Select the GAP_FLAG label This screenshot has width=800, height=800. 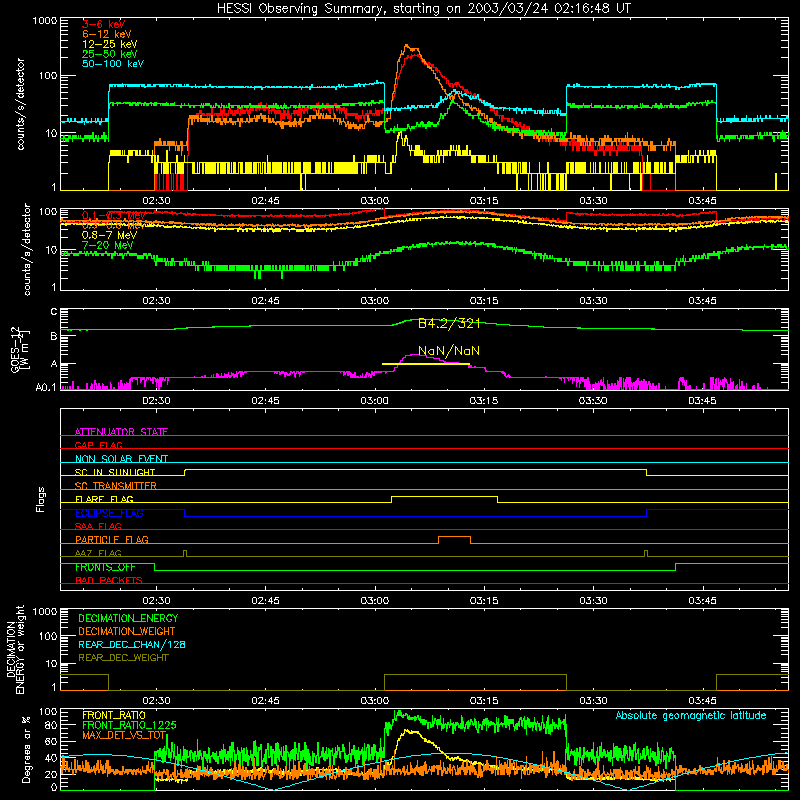(98, 445)
